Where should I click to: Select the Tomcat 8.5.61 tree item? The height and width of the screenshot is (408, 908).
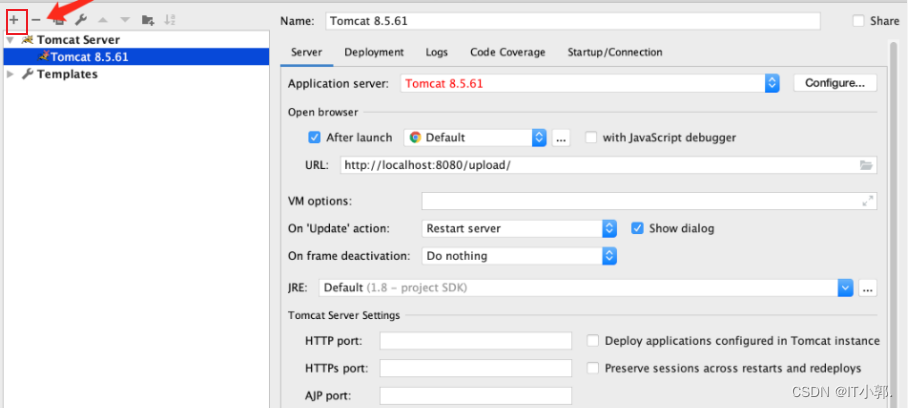137,57
